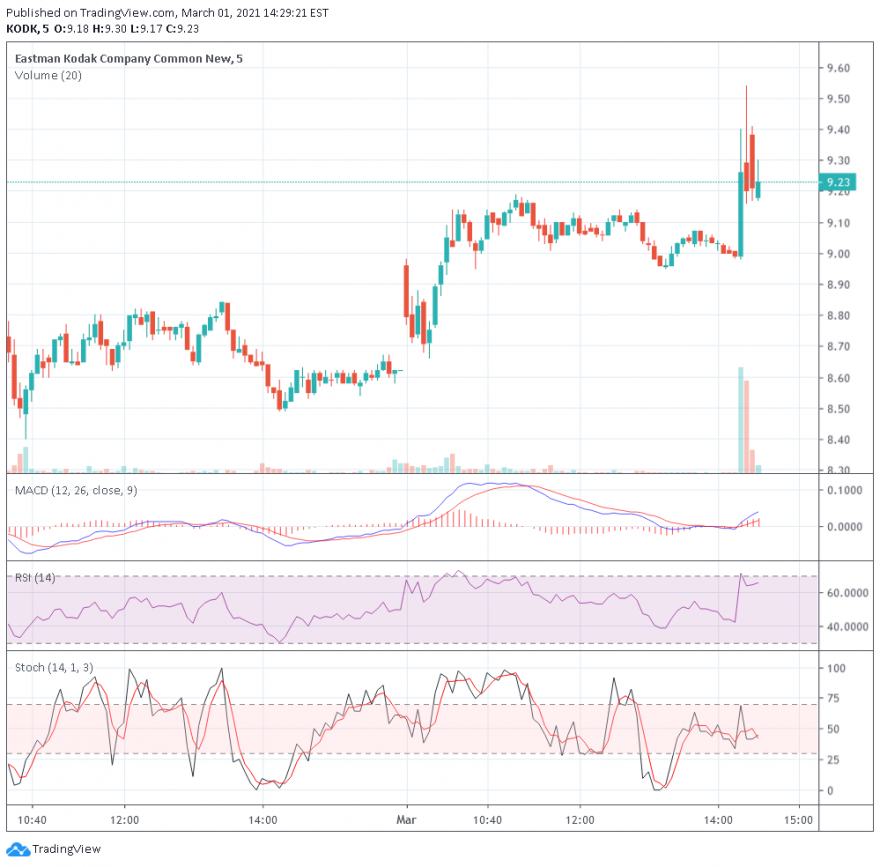Click the 0 label on the Stoch axis

(x=831, y=790)
